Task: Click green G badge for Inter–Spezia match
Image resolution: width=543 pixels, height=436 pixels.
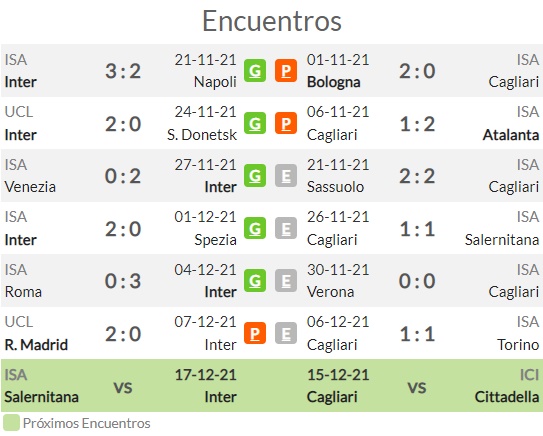Action: pos(255,228)
